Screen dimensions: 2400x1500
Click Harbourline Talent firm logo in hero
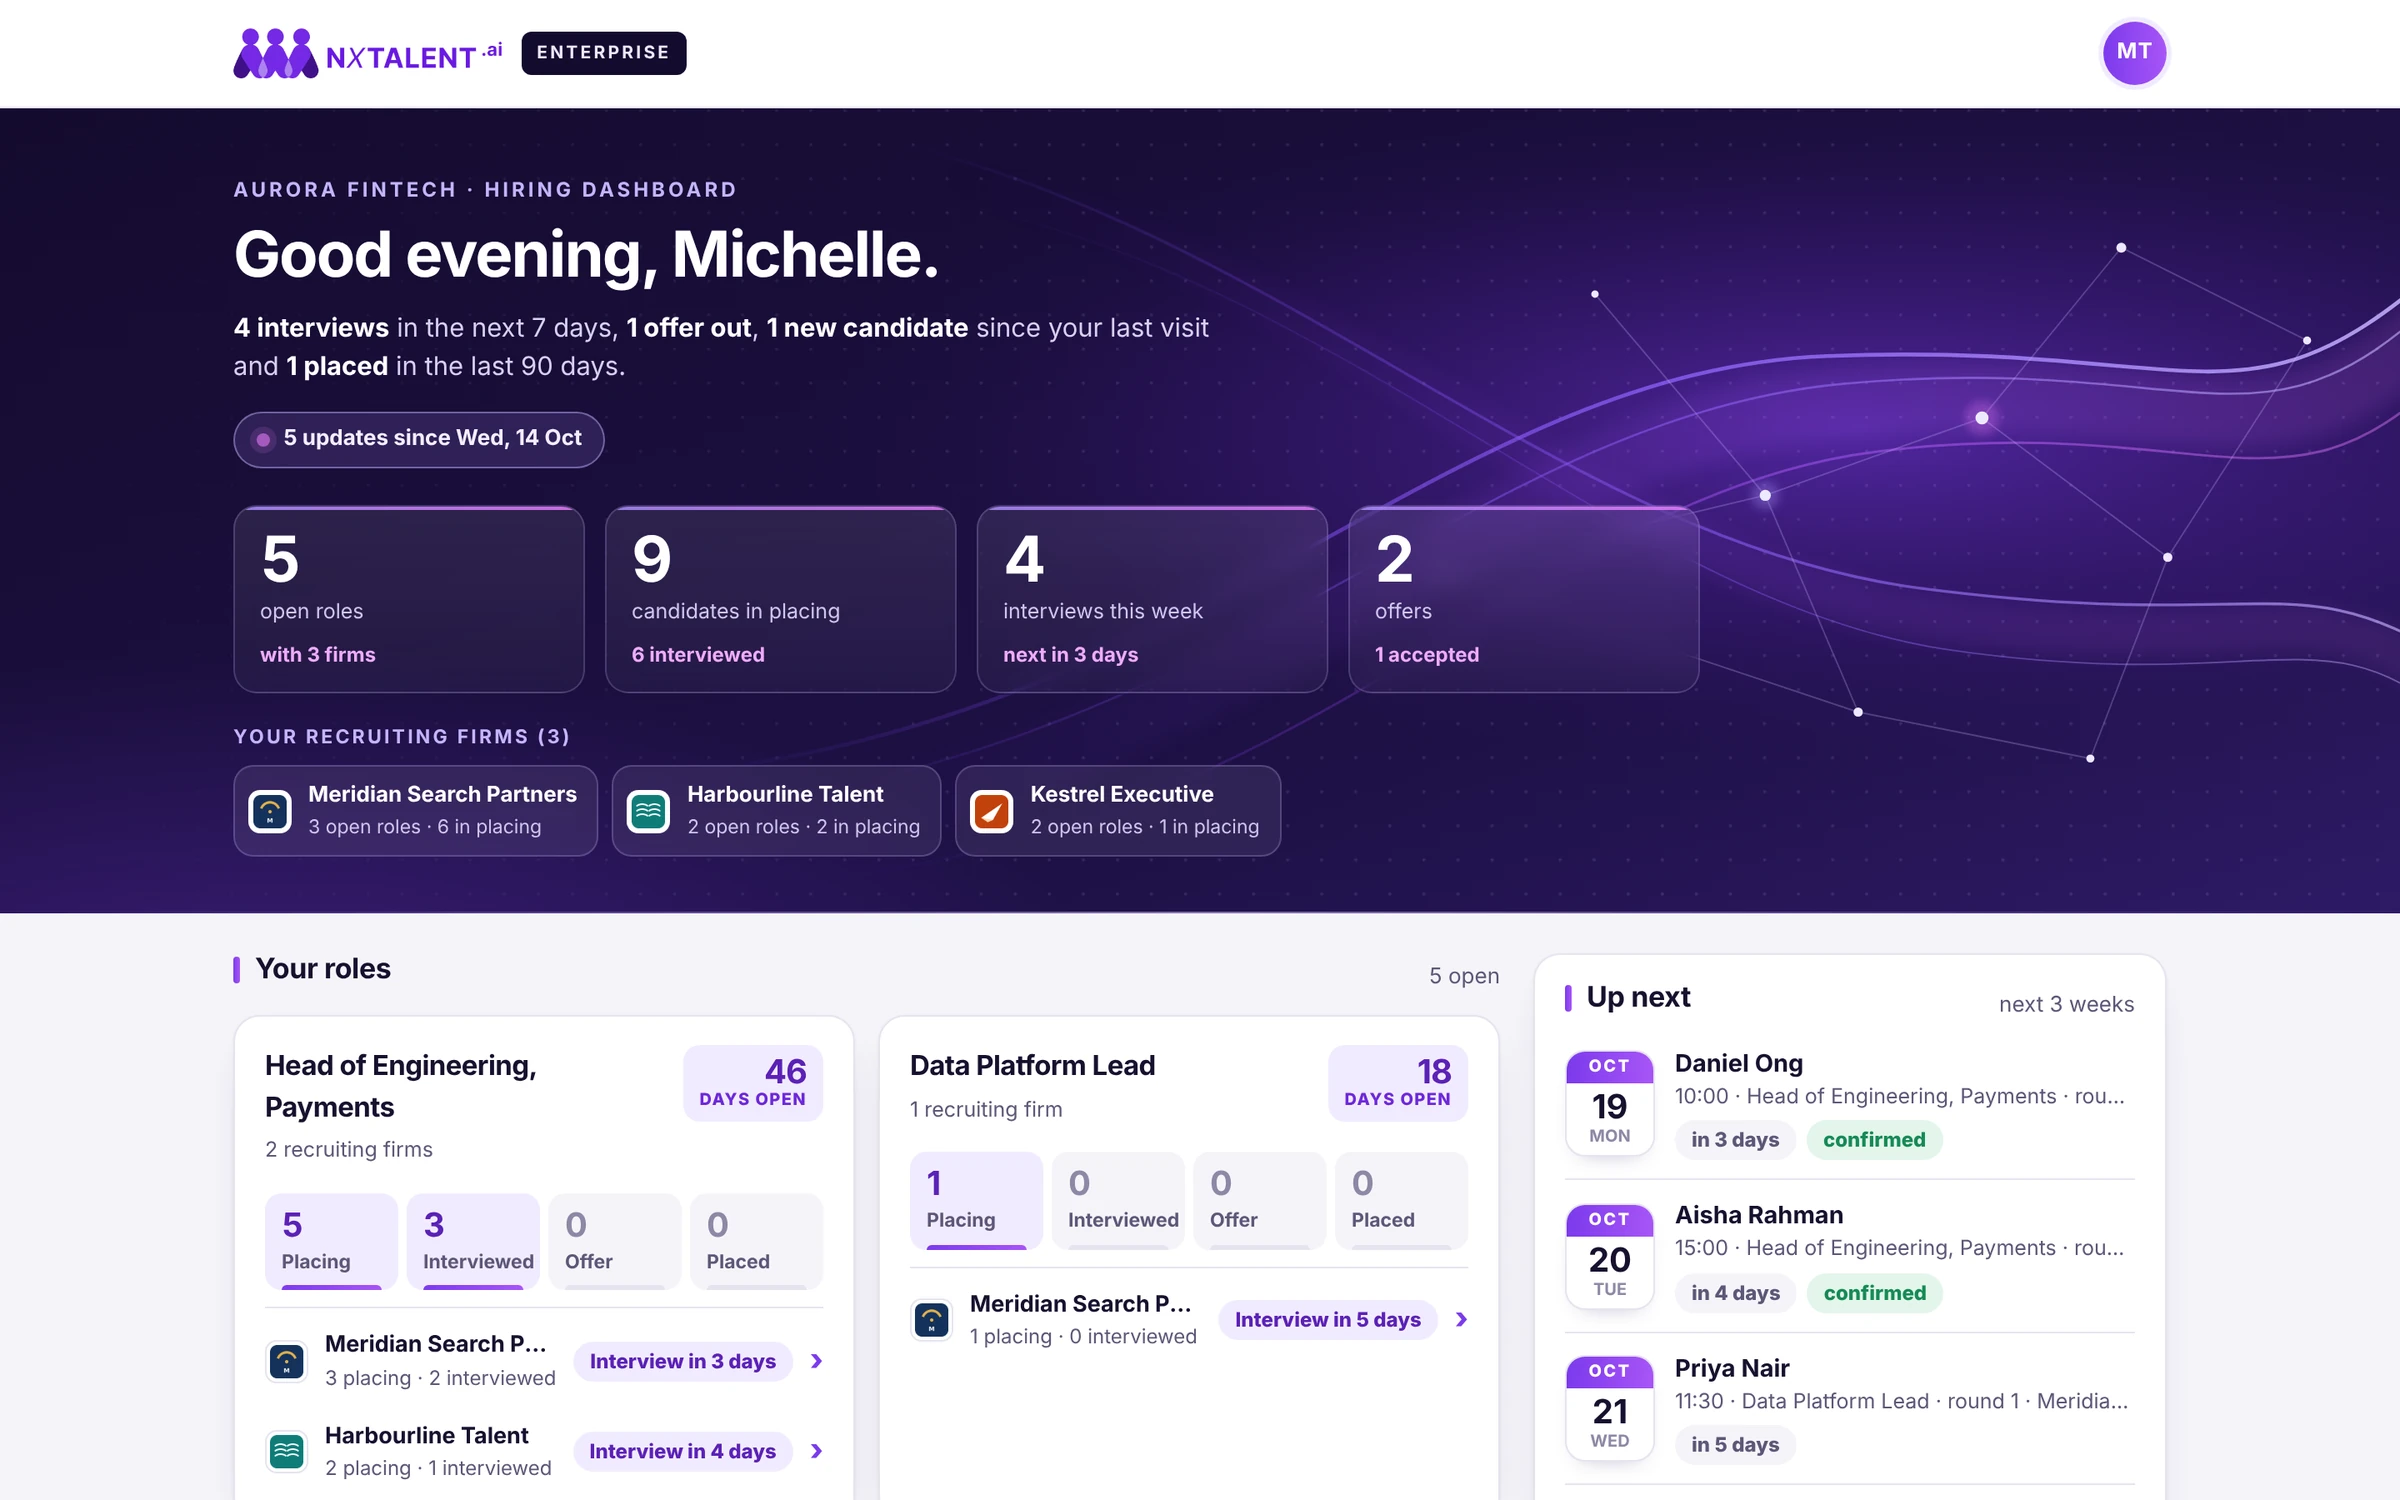648,811
